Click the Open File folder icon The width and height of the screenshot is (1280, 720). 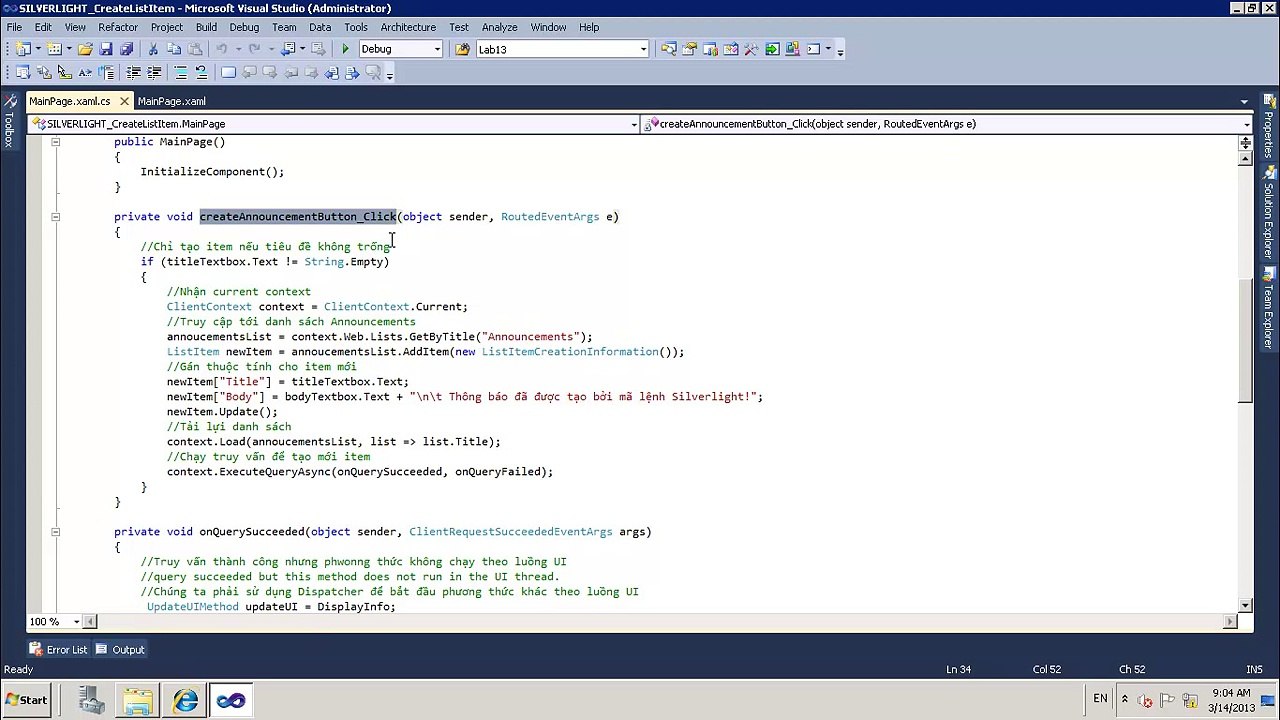(x=85, y=49)
